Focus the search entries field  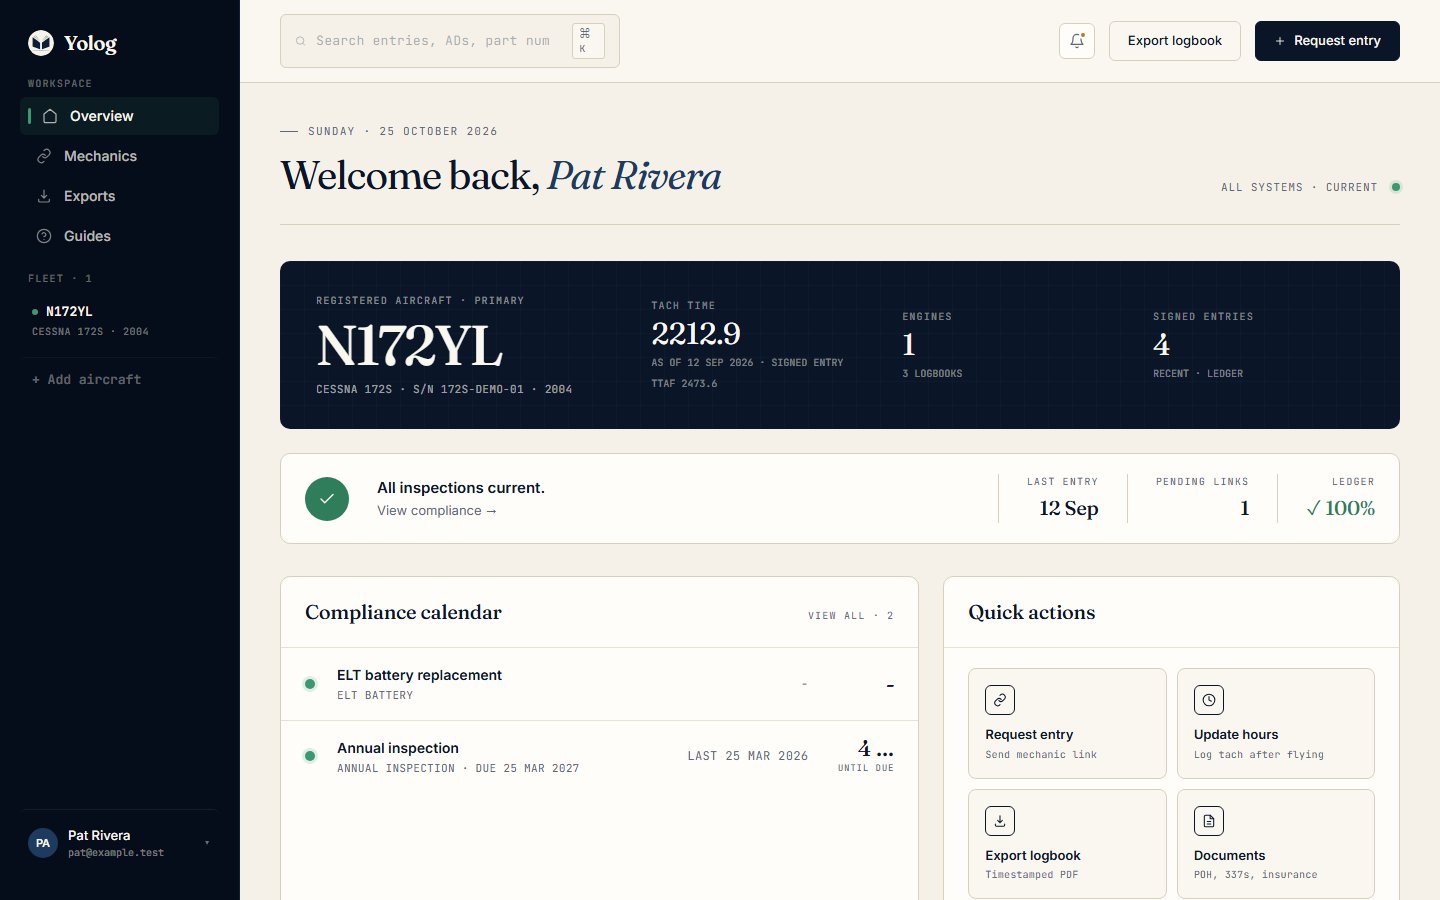[x=450, y=41]
